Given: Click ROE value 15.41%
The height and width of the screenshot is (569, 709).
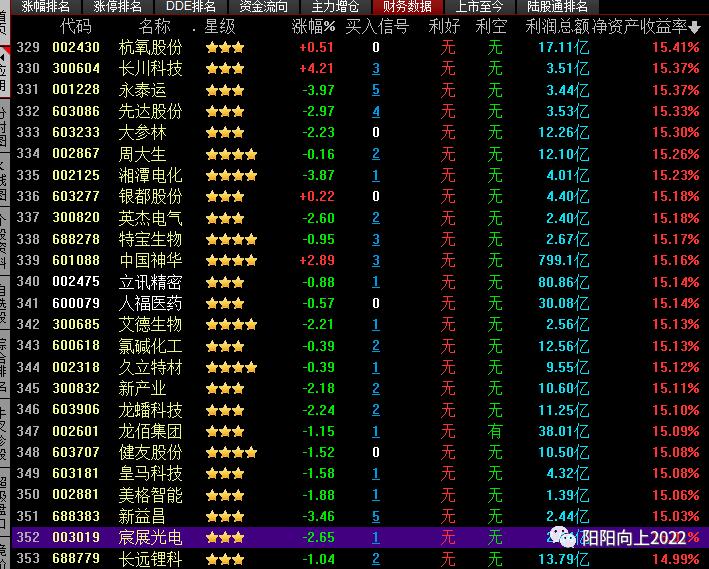Looking at the screenshot, I should point(676,47).
